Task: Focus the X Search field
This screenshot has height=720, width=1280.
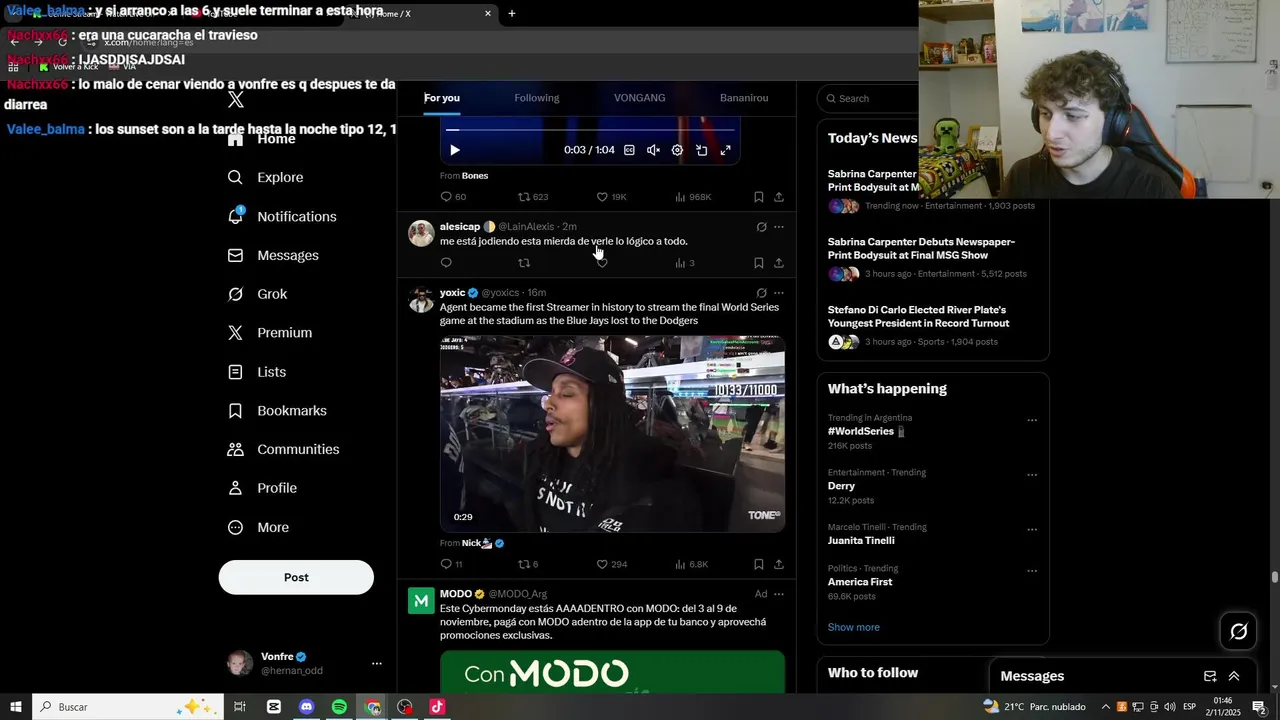Action: click(870, 98)
